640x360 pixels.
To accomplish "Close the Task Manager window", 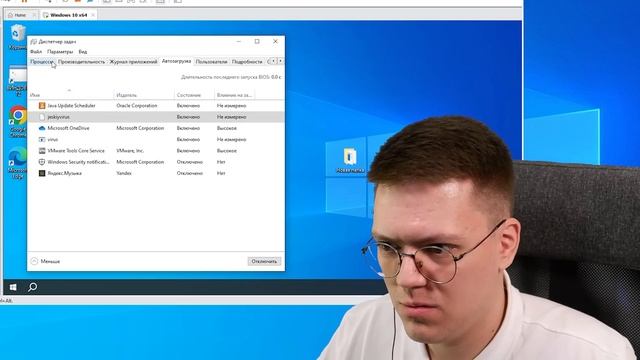I will [x=275, y=41].
